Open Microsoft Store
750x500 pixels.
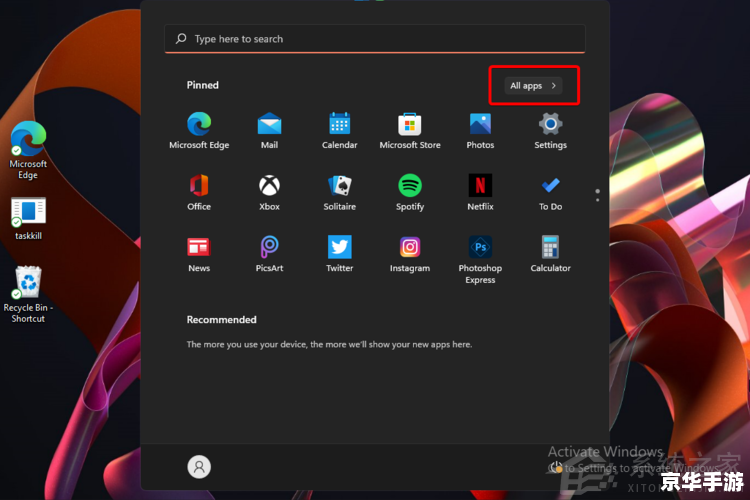(x=410, y=130)
